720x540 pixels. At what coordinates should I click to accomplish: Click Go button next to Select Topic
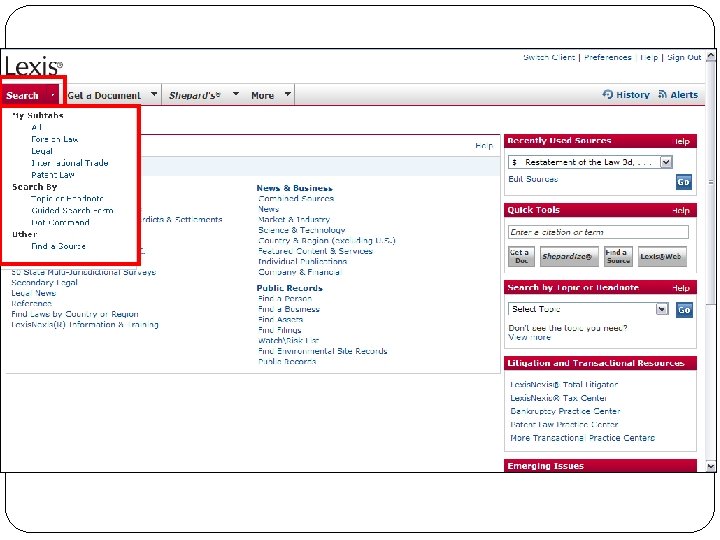pos(684,309)
